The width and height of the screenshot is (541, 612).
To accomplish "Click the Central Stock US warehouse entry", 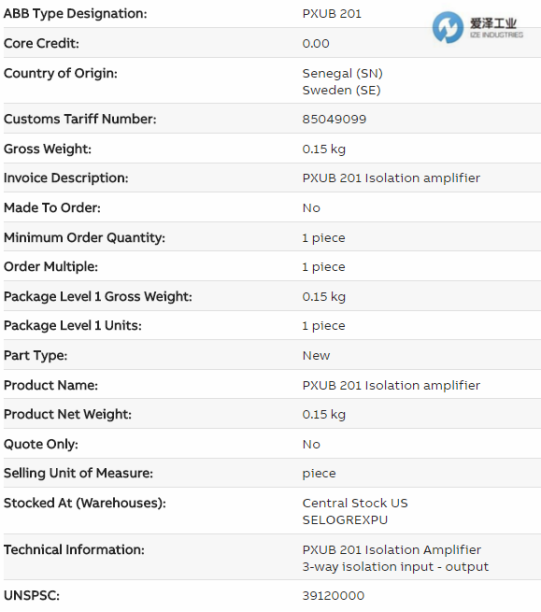I will pyautogui.click(x=355, y=503).
